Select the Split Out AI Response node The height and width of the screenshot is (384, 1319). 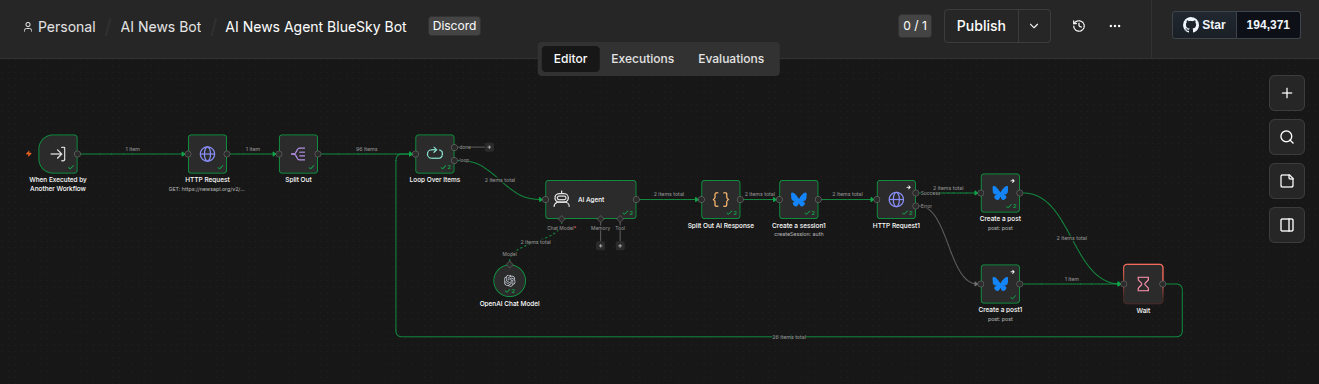(720, 199)
